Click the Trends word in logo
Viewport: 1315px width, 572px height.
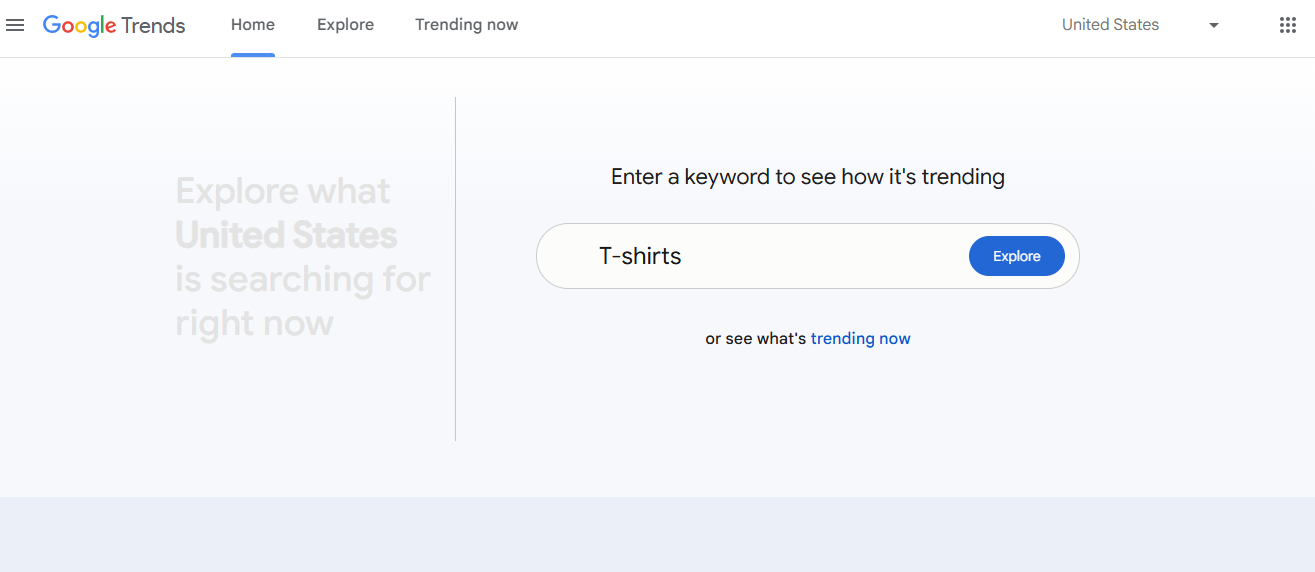click(x=153, y=26)
